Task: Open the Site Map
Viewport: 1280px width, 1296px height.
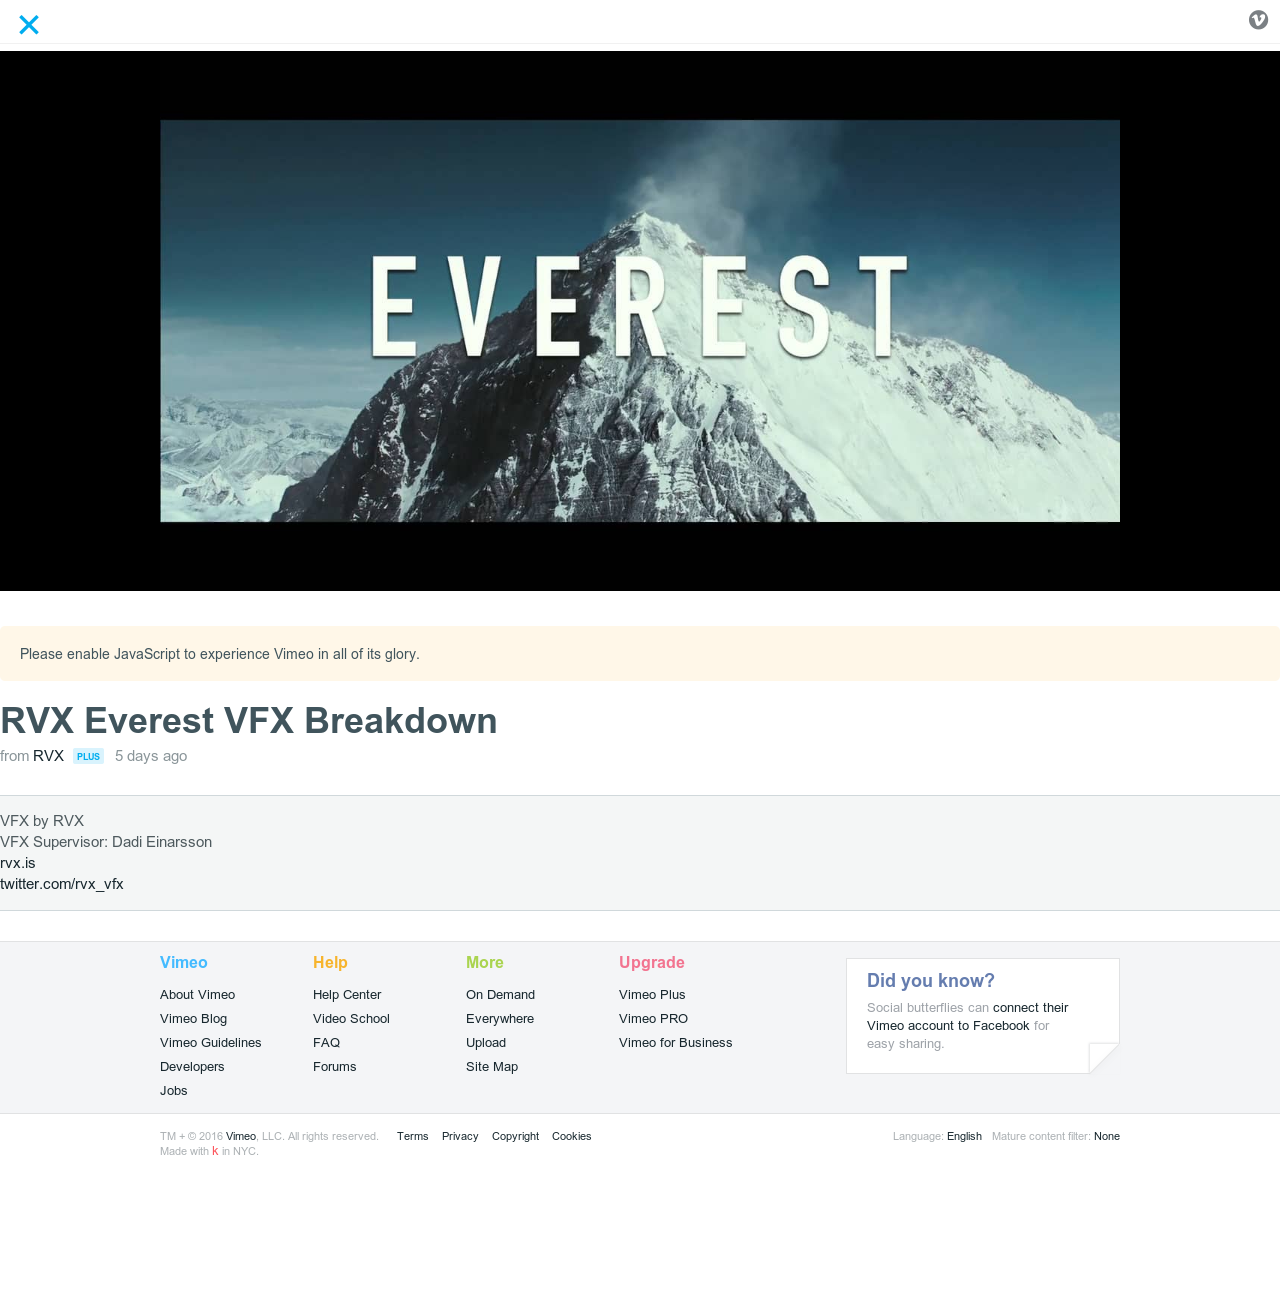Action: pos(492,1067)
